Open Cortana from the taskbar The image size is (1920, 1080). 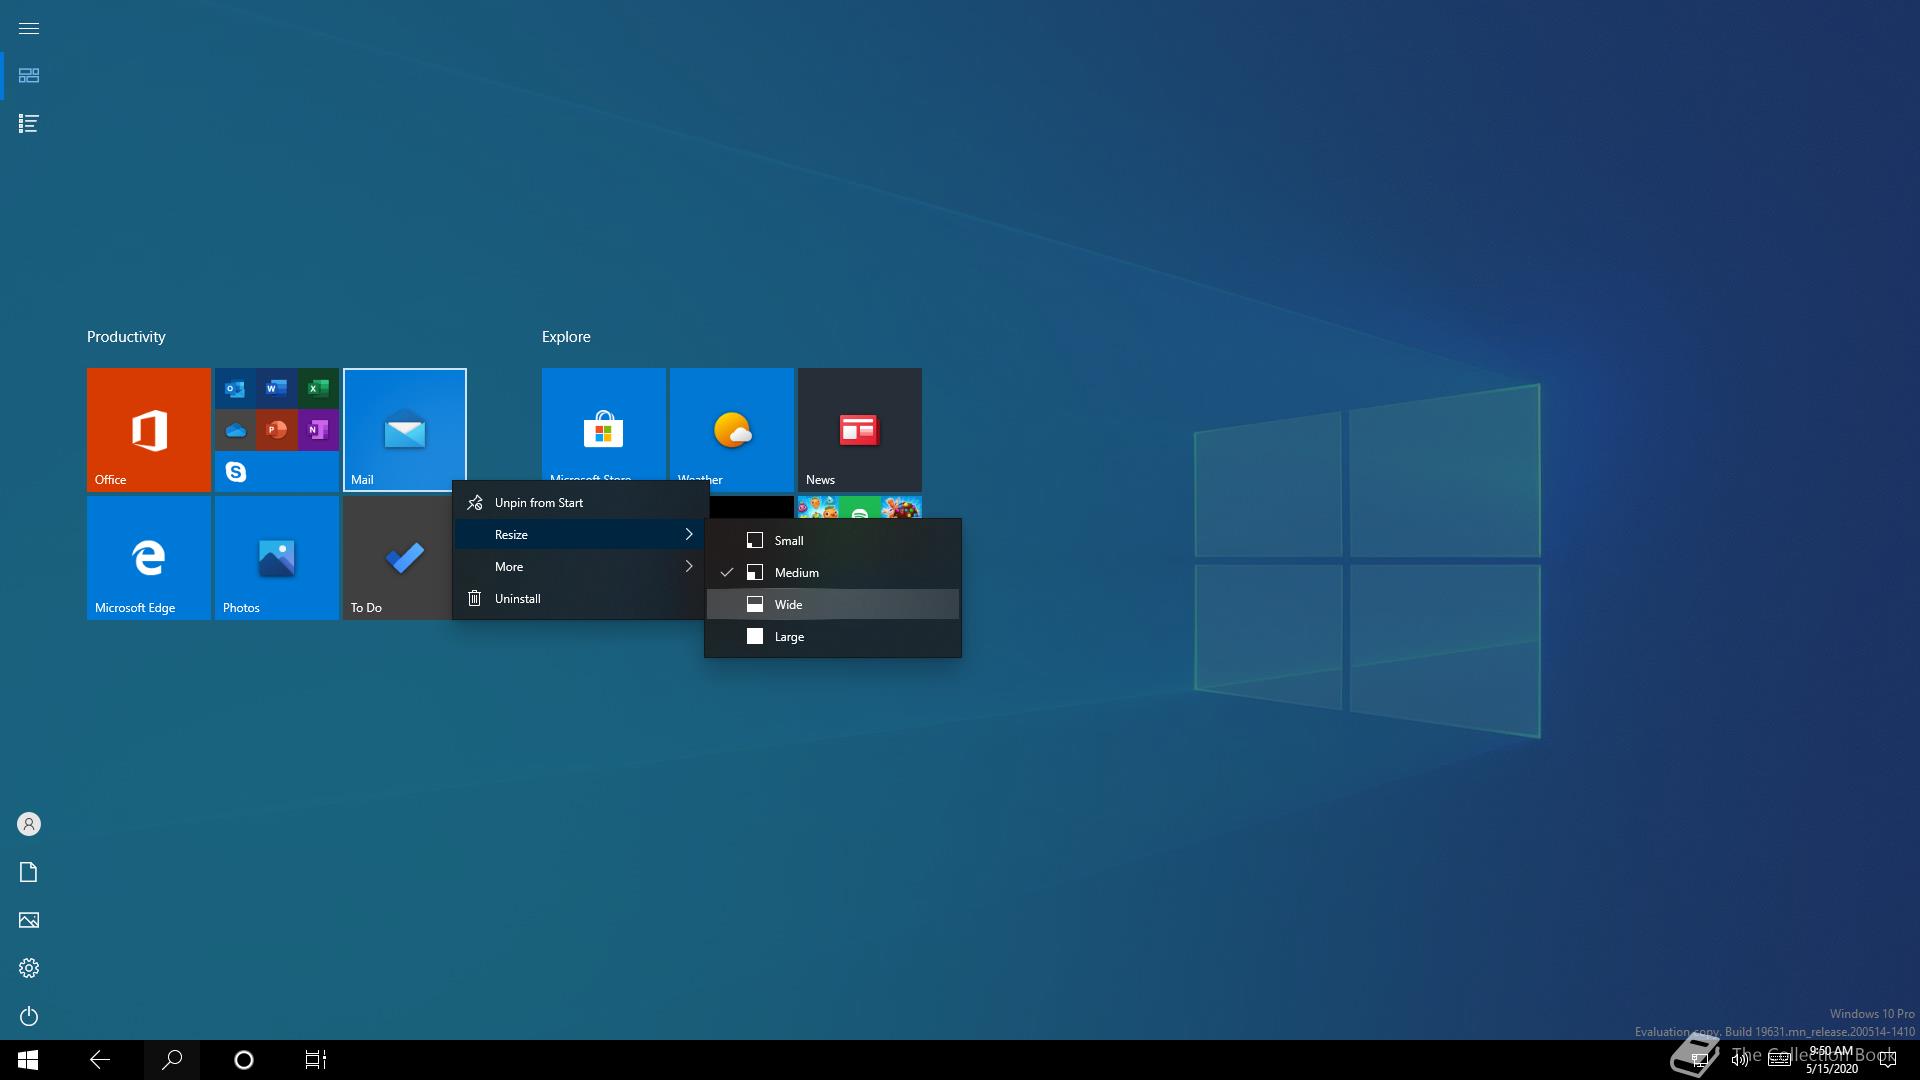(244, 1060)
